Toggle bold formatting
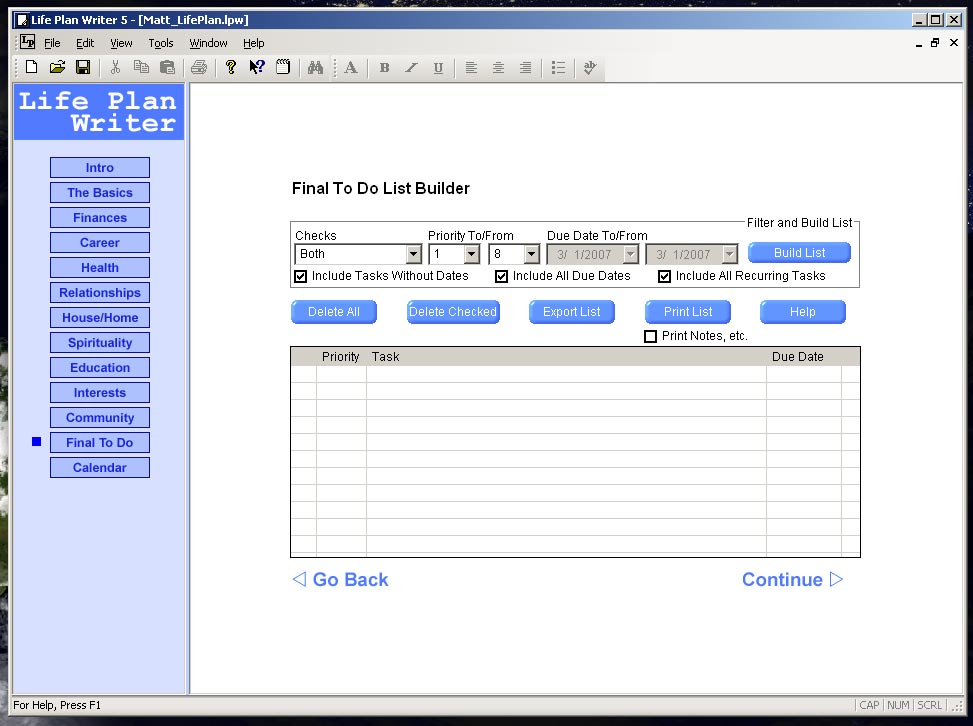The width and height of the screenshot is (973, 726). coord(384,68)
